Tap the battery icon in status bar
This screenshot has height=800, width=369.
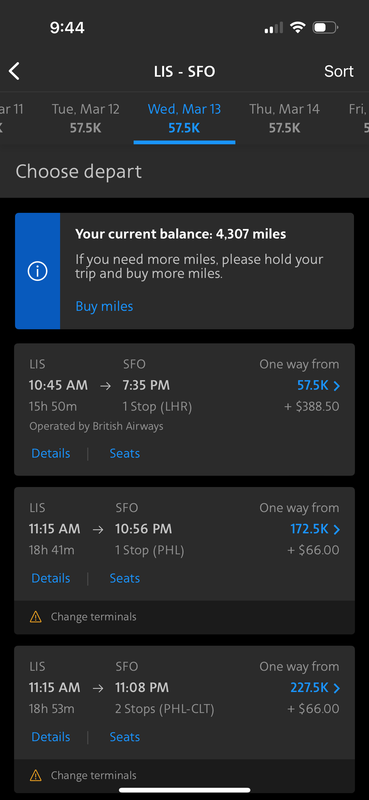[x=325, y=28]
